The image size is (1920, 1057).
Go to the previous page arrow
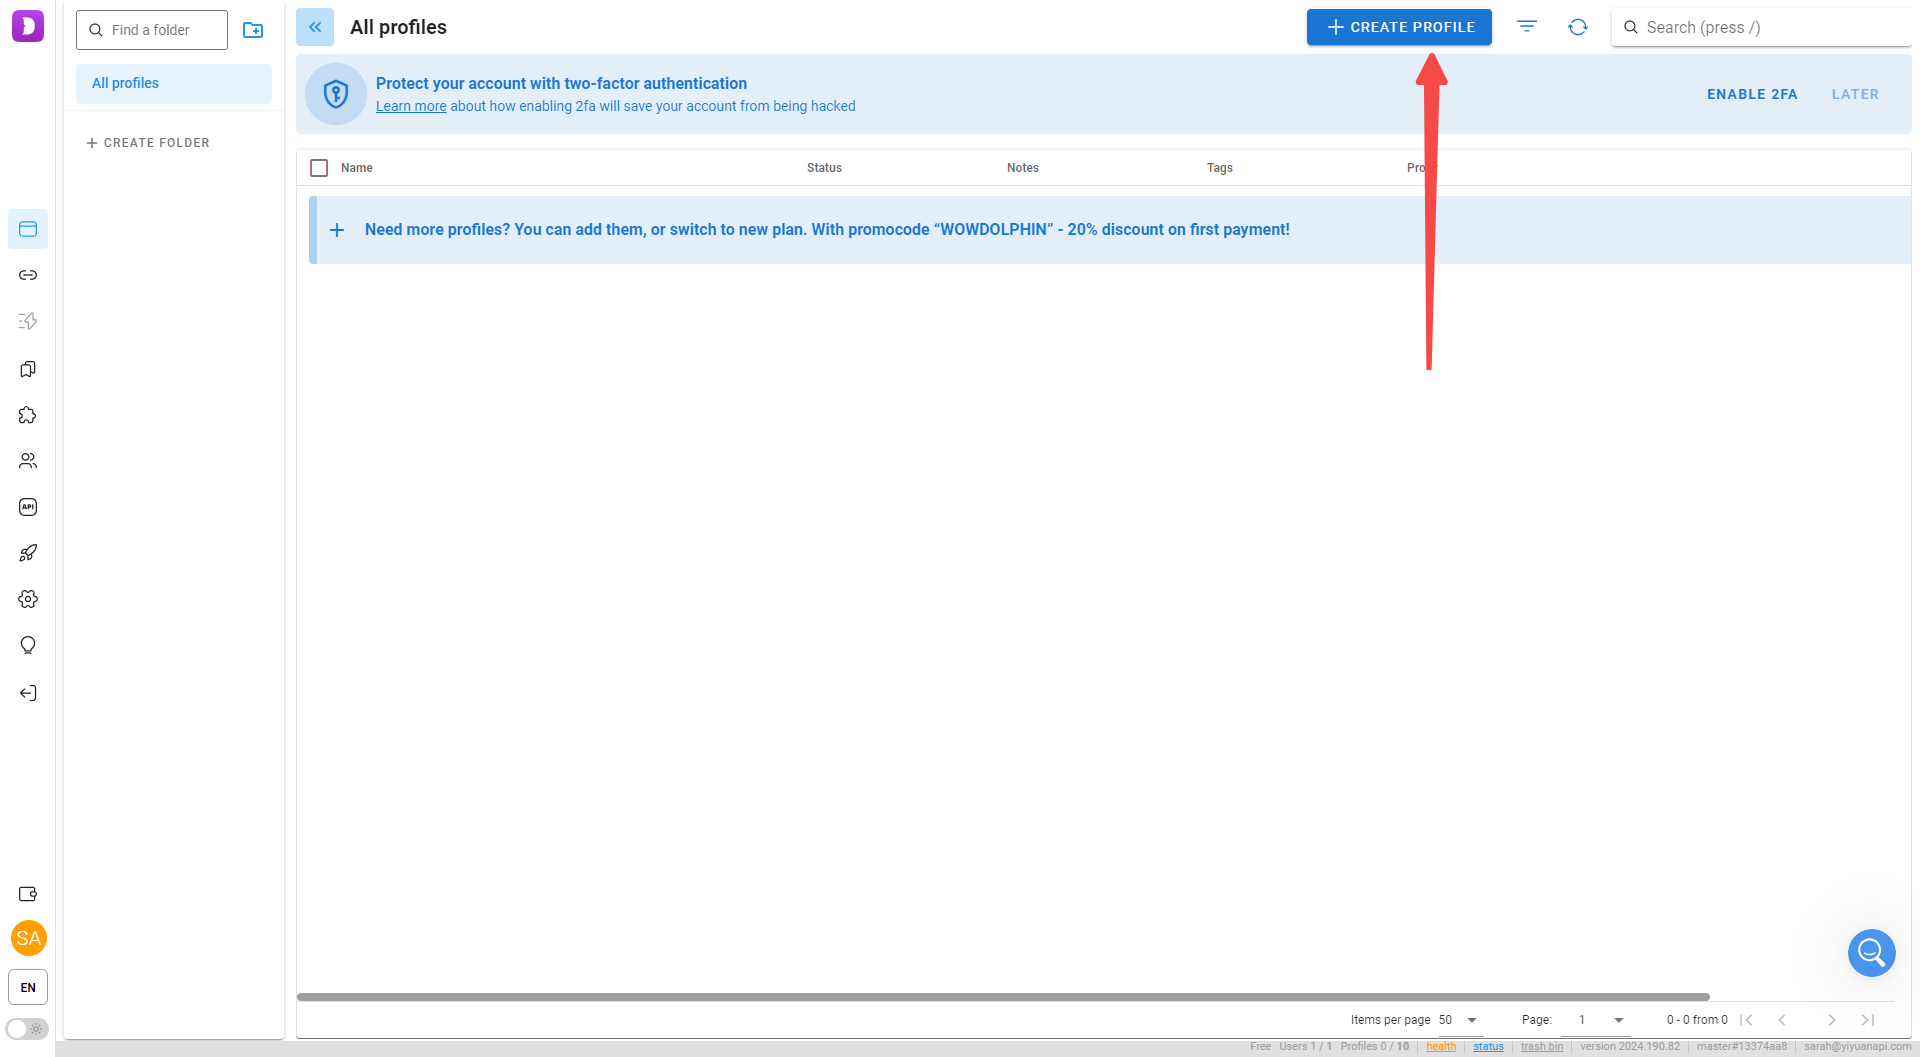coord(1782,1020)
